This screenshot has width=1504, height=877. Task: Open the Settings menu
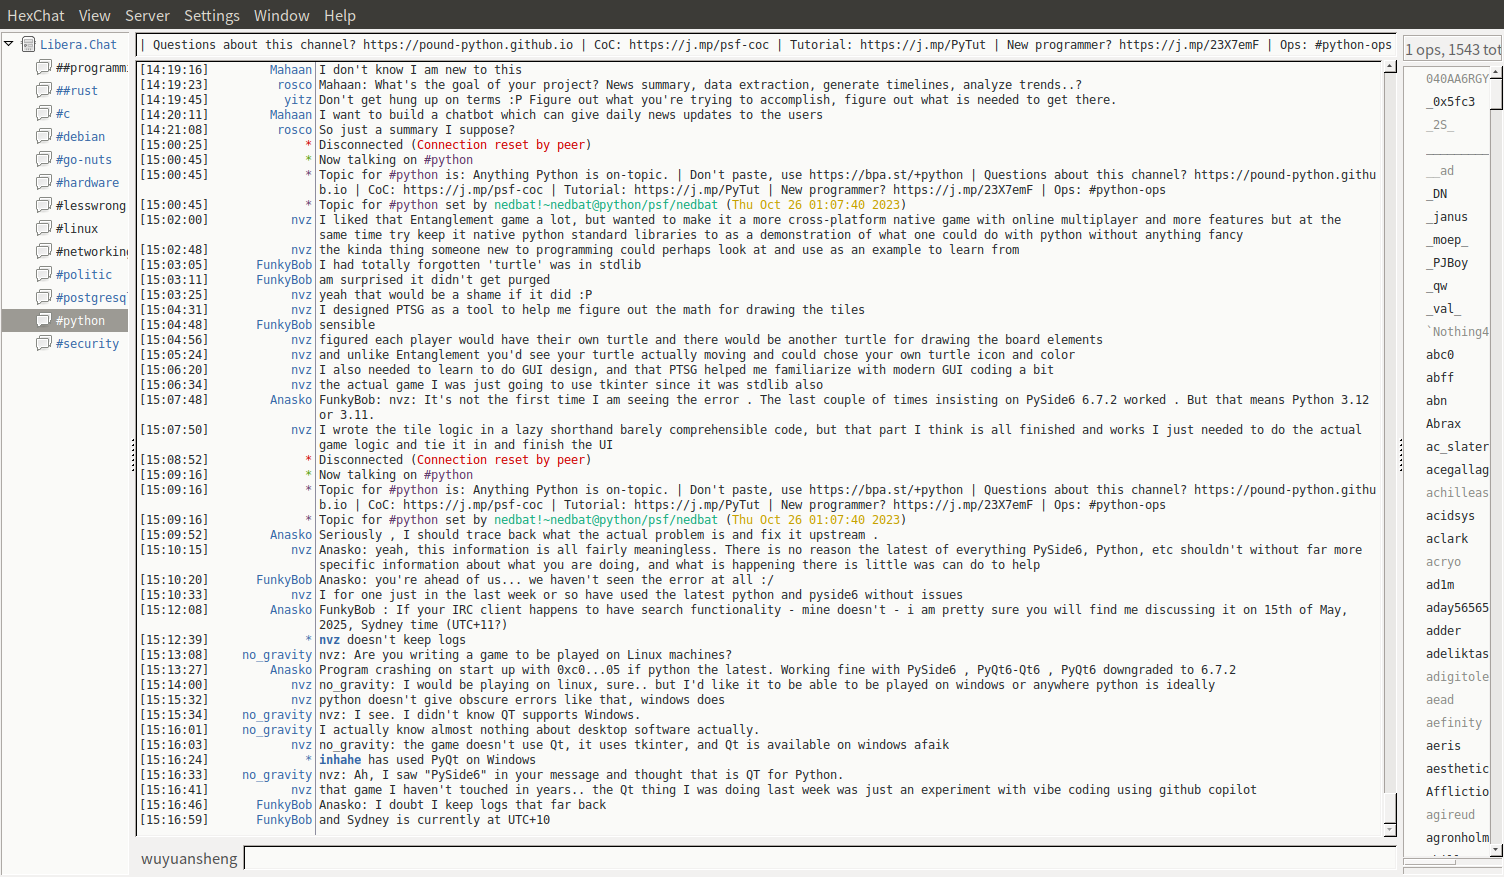pyautogui.click(x=212, y=15)
